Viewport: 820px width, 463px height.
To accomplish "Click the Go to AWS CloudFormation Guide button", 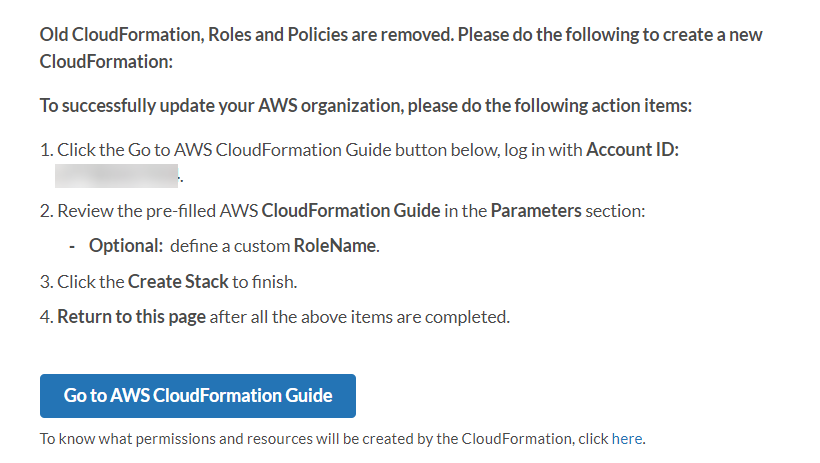I will click(x=198, y=395).
